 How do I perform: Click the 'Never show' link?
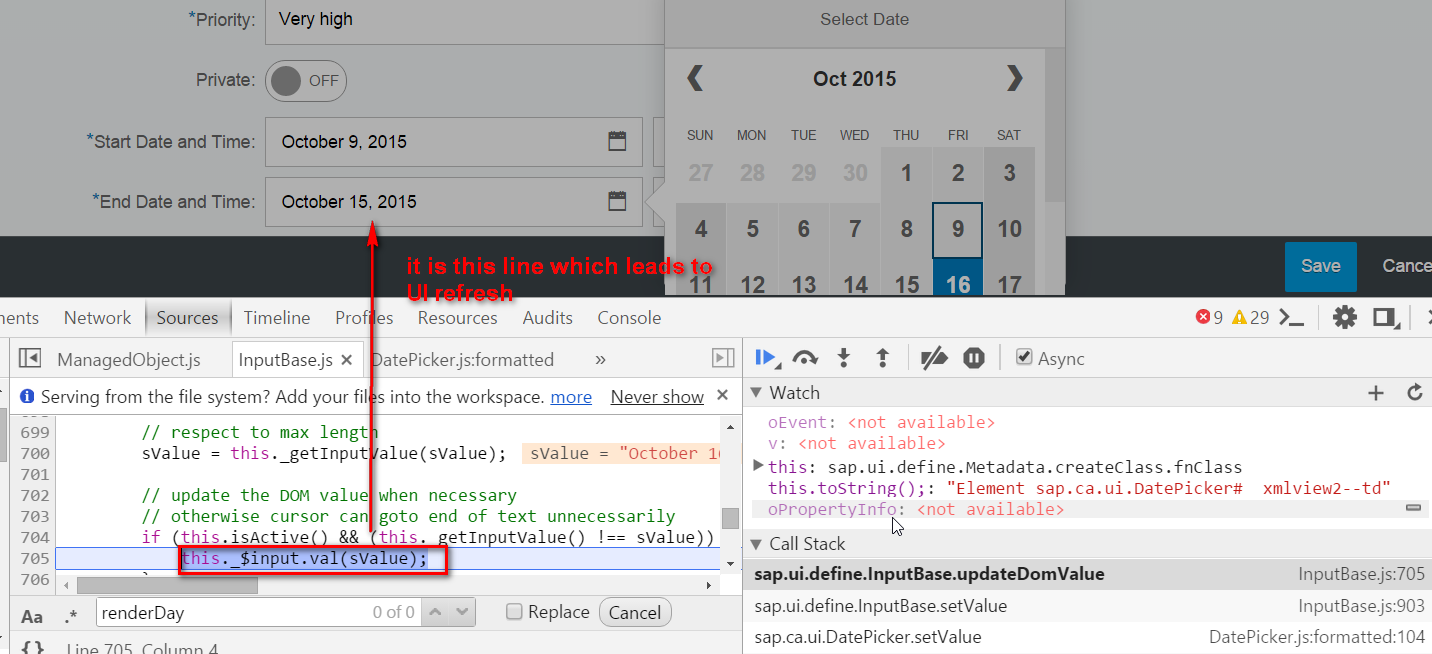tap(657, 397)
